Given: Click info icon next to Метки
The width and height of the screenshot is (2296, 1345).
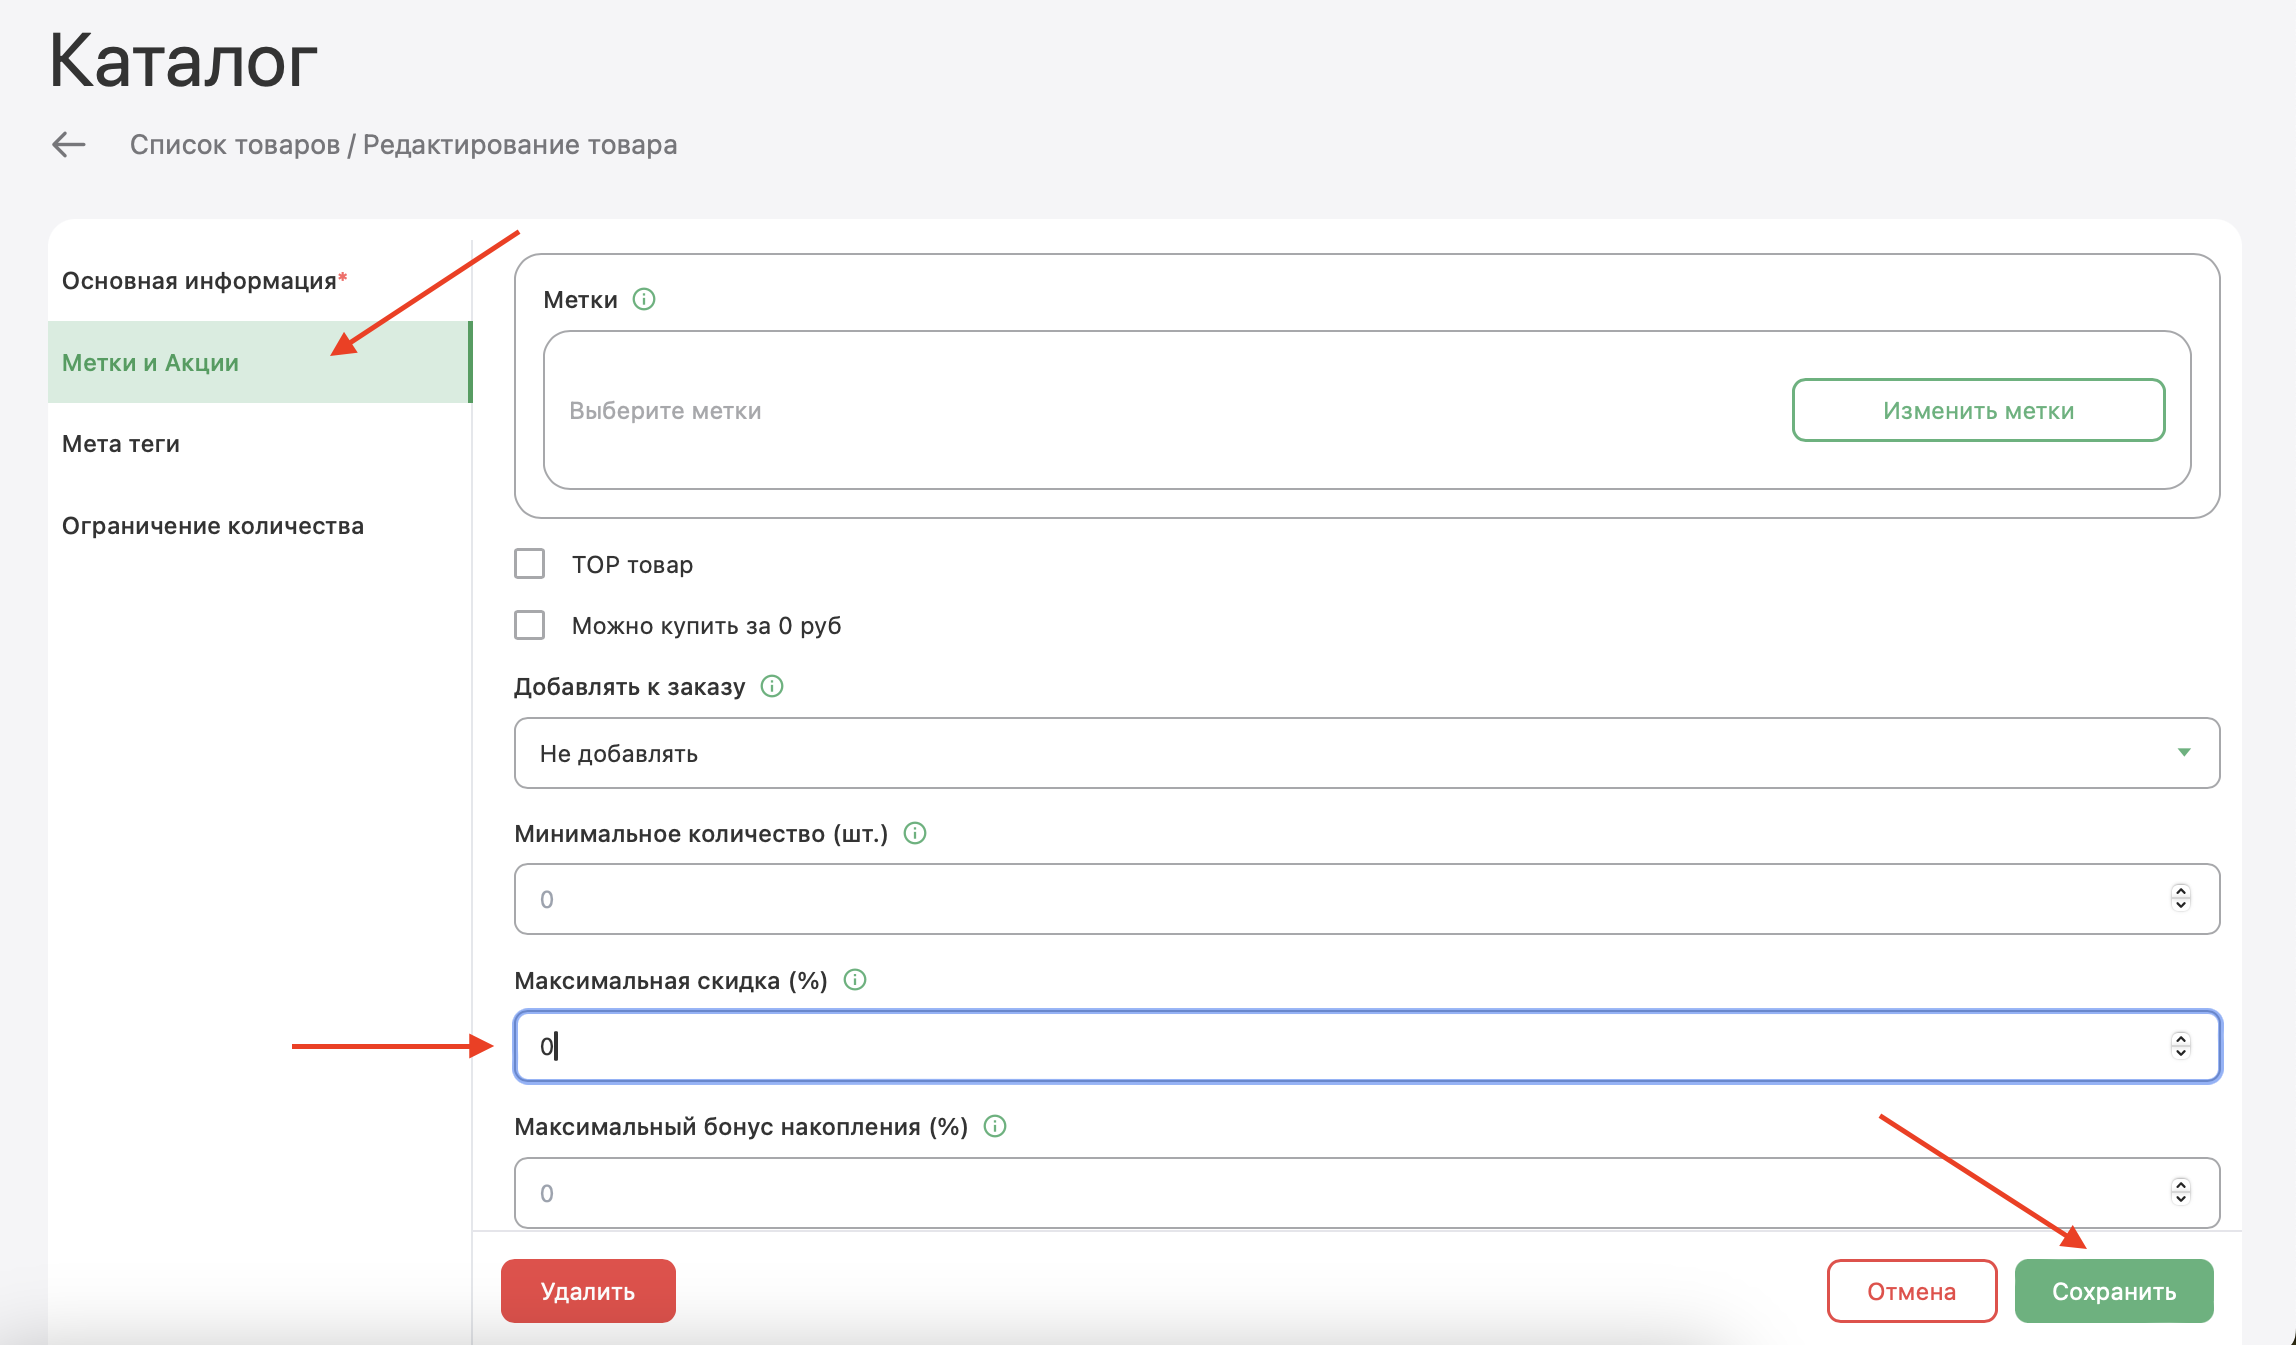Looking at the screenshot, I should (x=644, y=299).
